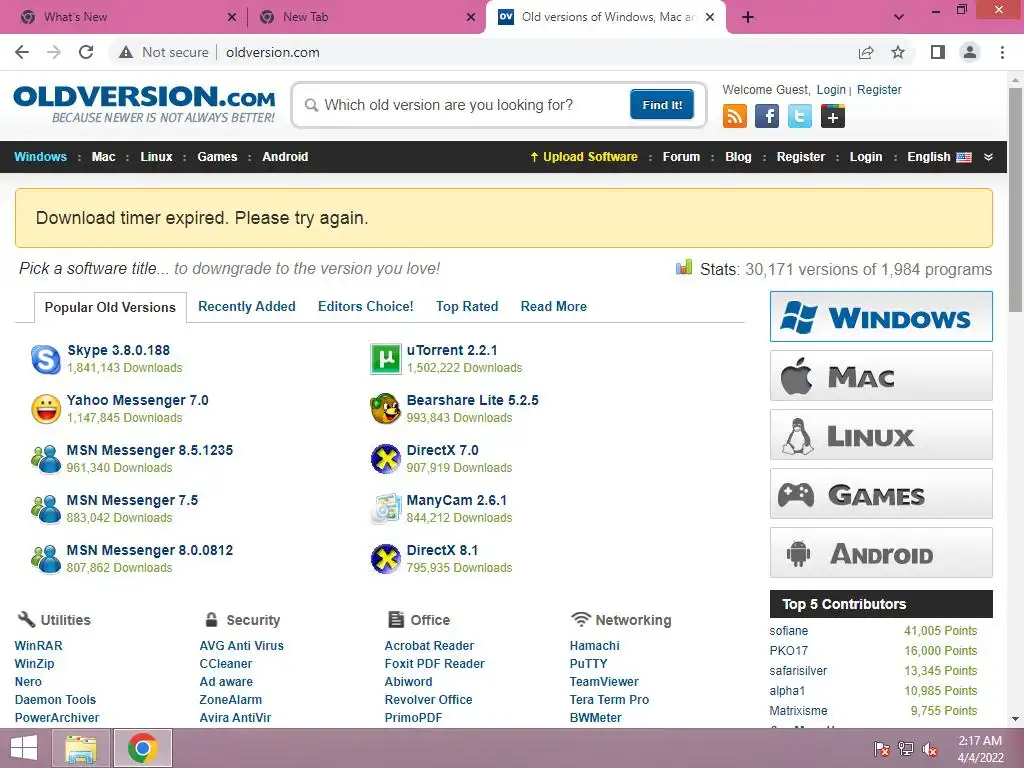Open File Explorer from the taskbar

point(81,748)
